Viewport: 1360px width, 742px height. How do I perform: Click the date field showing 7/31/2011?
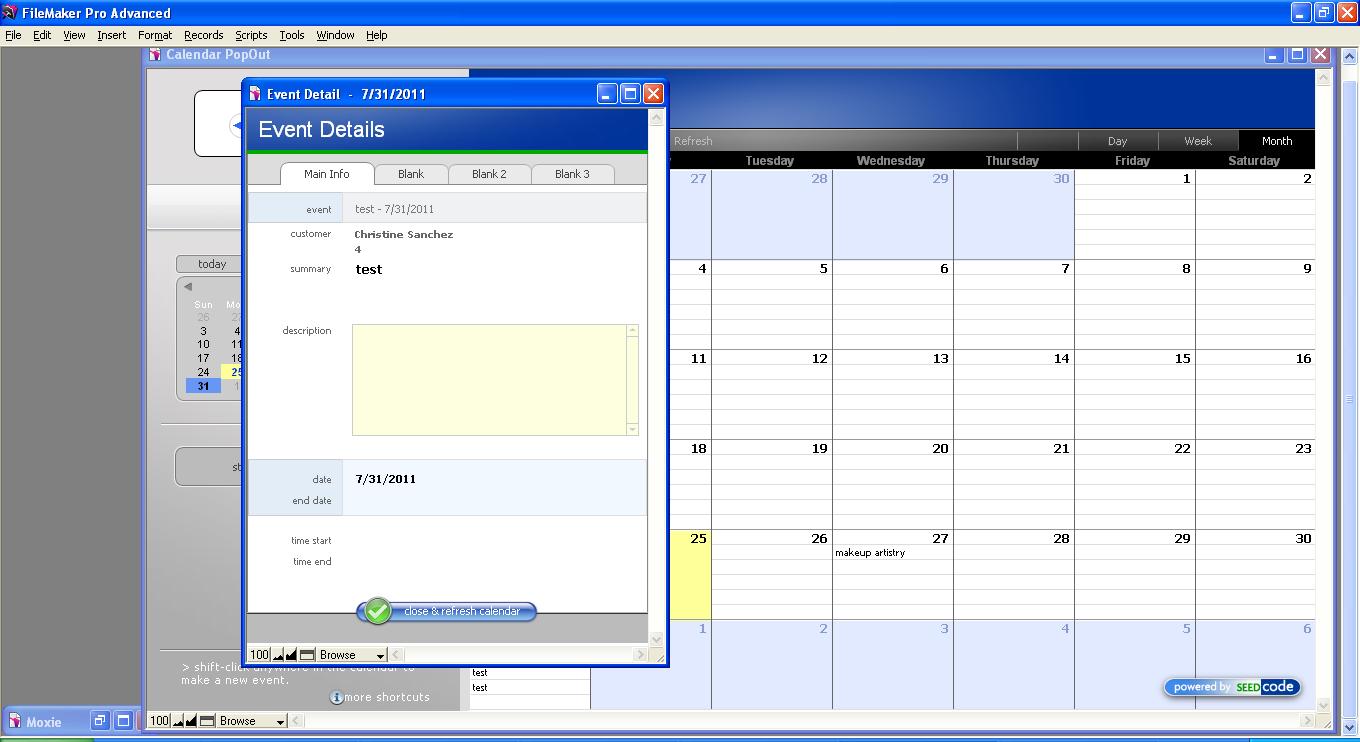pos(495,479)
